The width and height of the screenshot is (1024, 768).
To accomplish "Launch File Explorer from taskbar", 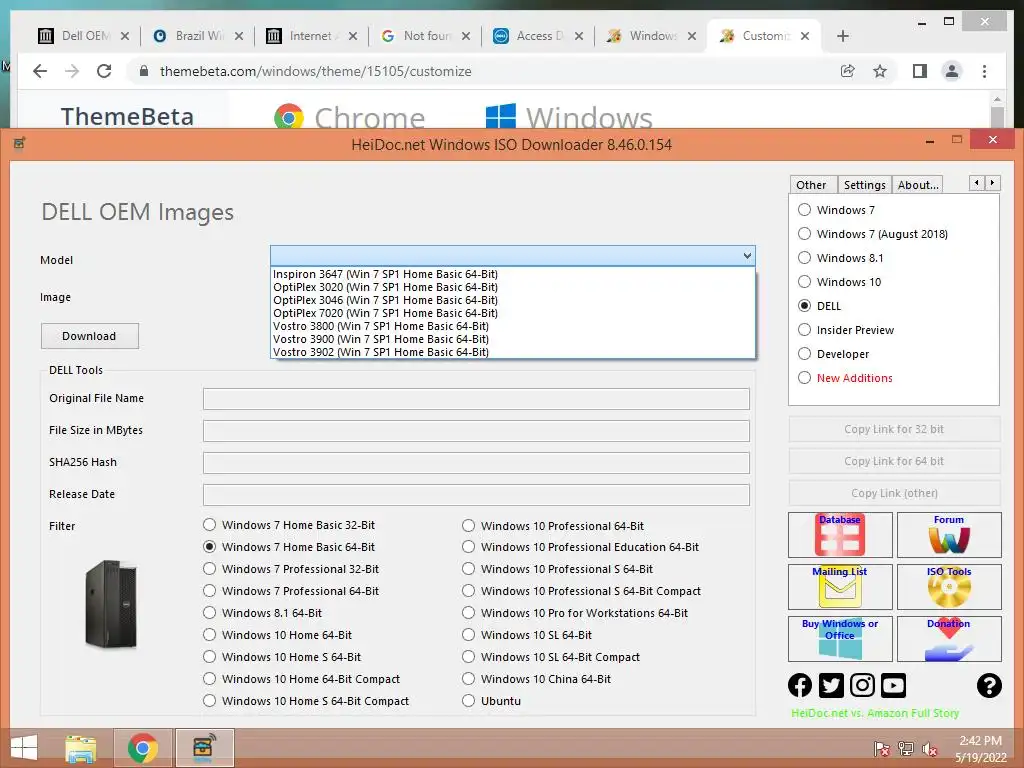I will [81, 748].
